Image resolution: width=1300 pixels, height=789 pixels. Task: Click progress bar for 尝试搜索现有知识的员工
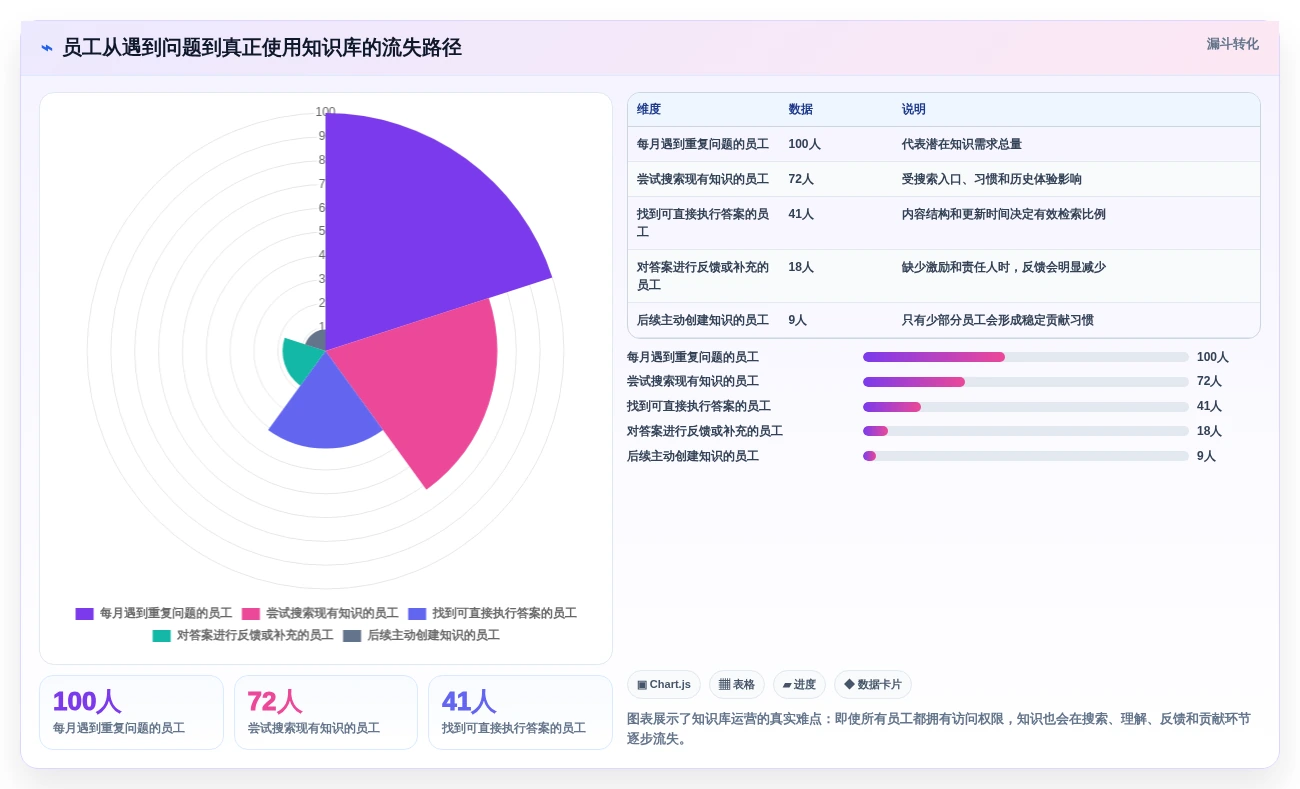pos(1026,382)
